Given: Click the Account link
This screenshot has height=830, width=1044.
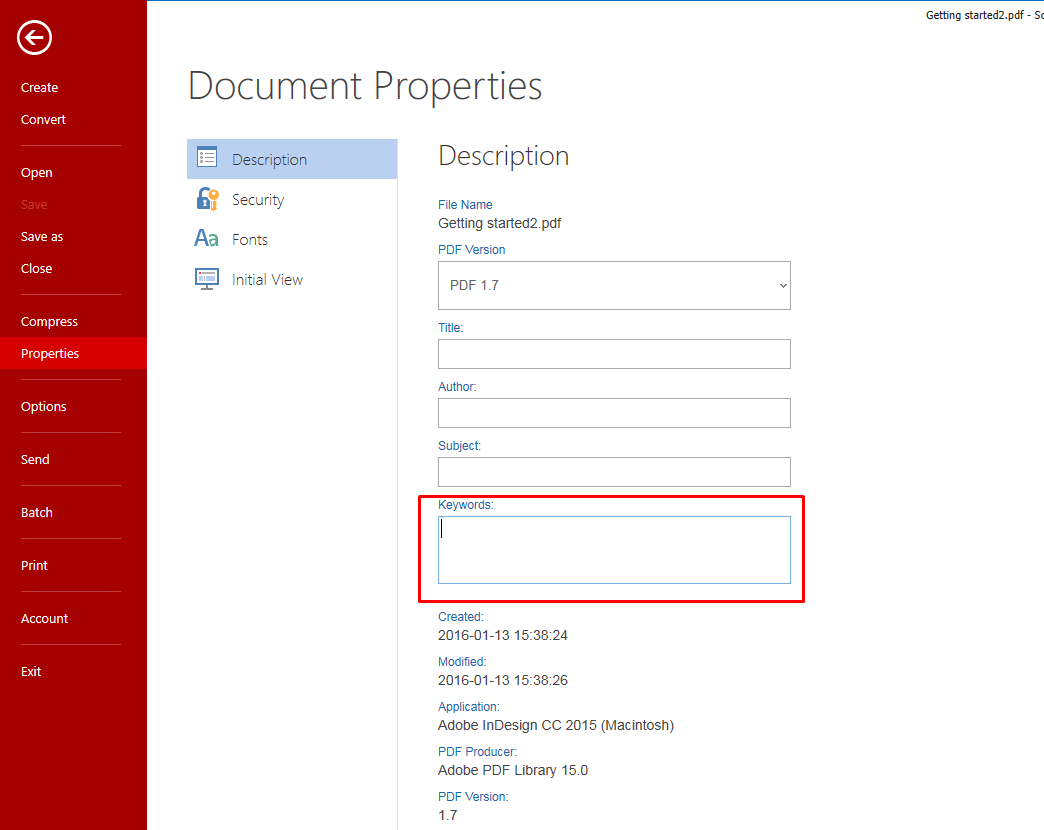Looking at the screenshot, I should [44, 618].
